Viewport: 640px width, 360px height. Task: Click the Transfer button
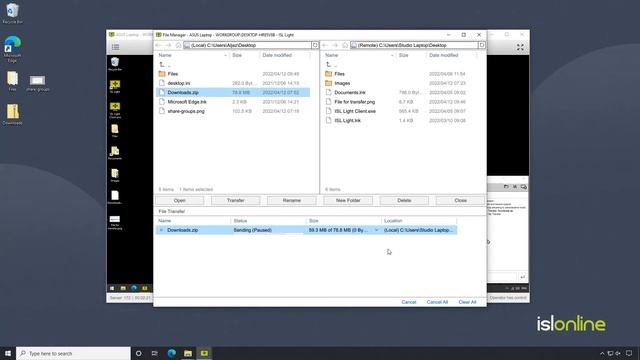(x=236, y=200)
